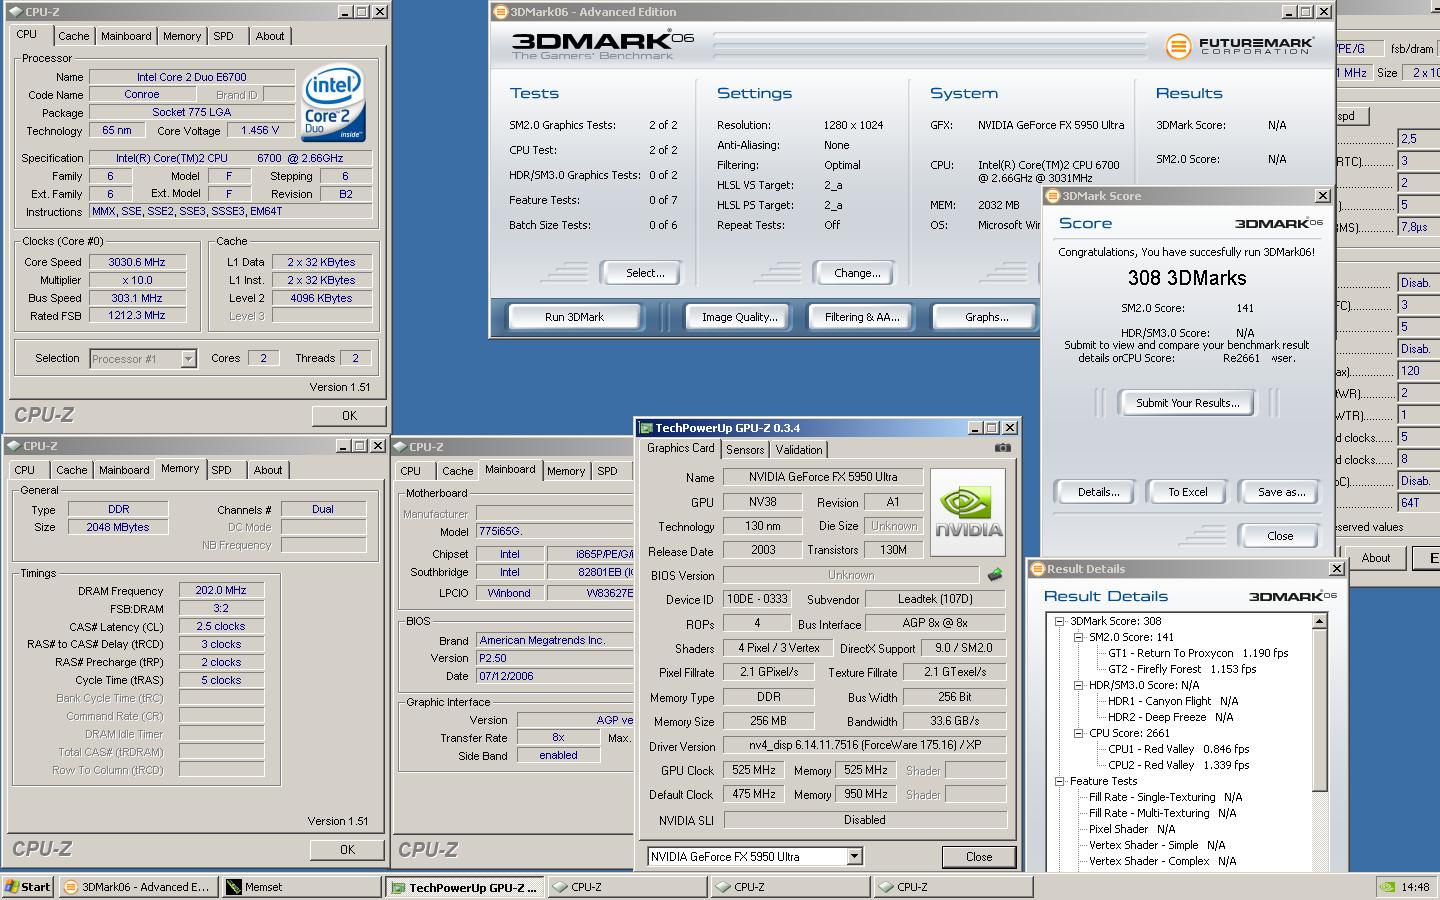Viewport: 1440px width, 900px height.
Task: Open SPD tab in CPU-Z CPU window
Action: (223, 36)
